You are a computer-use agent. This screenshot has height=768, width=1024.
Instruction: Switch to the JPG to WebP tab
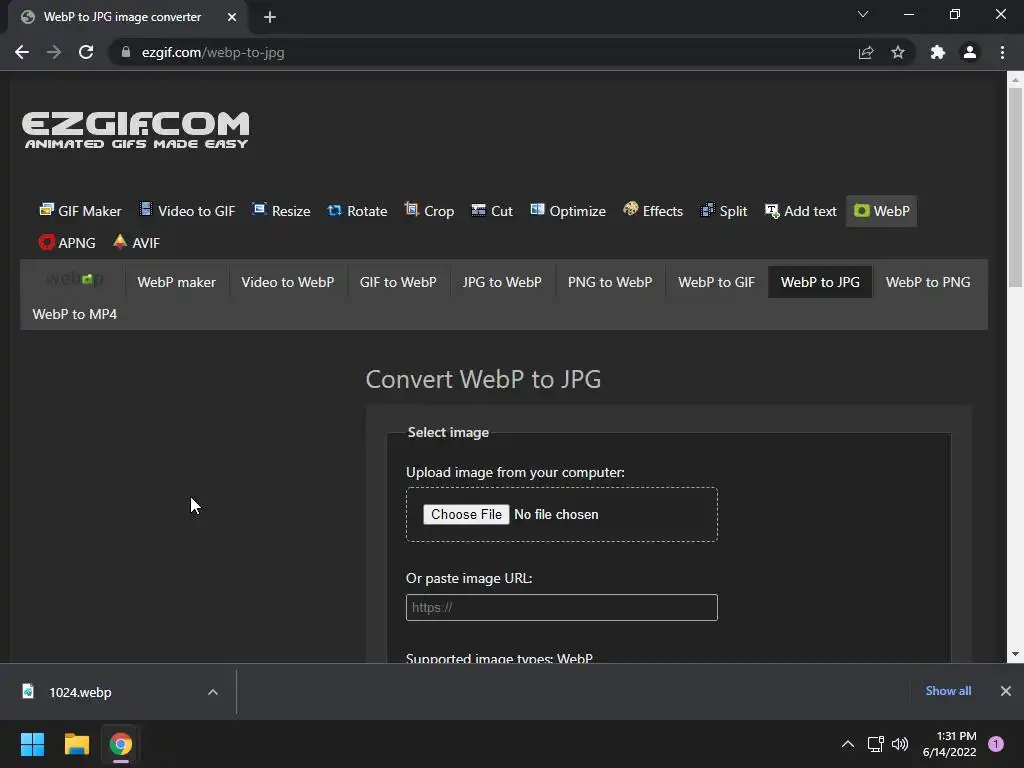point(502,282)
